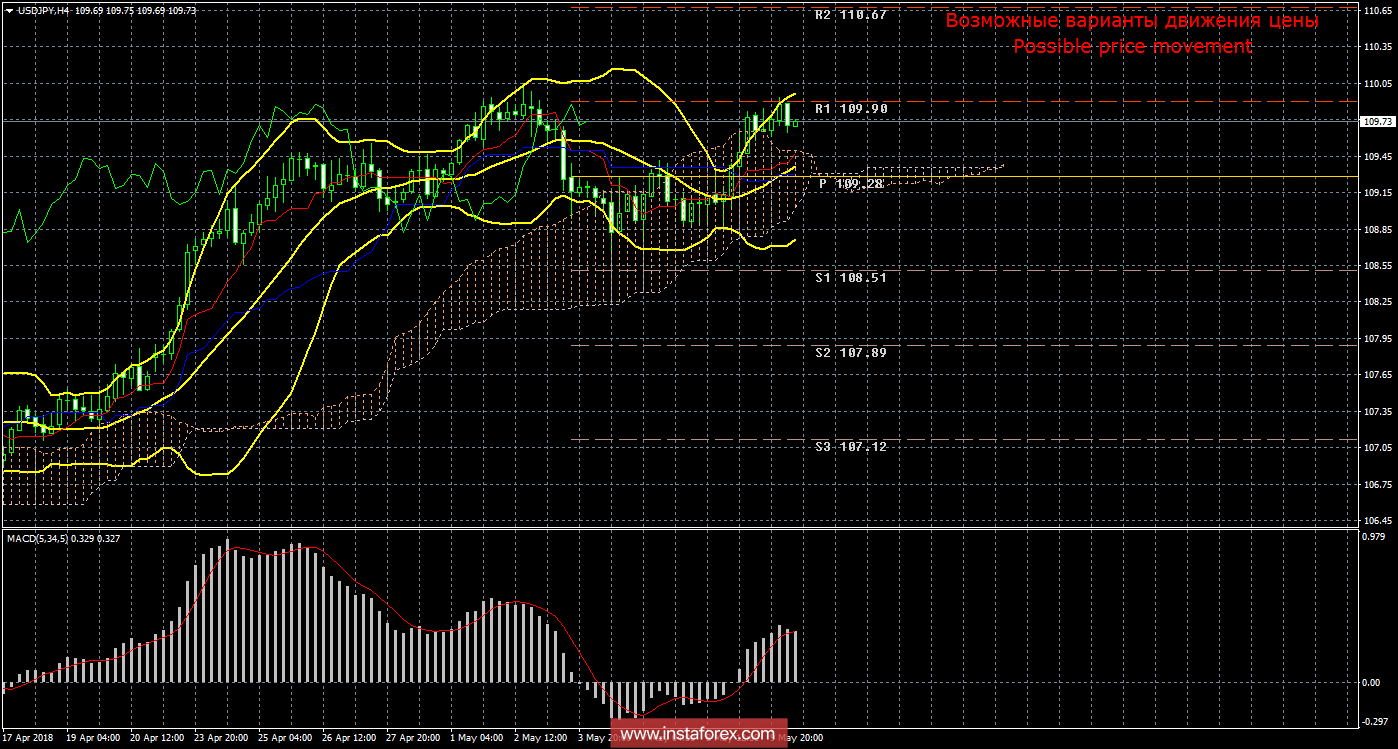The width and height of the screenshot is (1398, 749).
Task: Select the R1 109.90 resistance label
Action: click(x=850, y=108)
